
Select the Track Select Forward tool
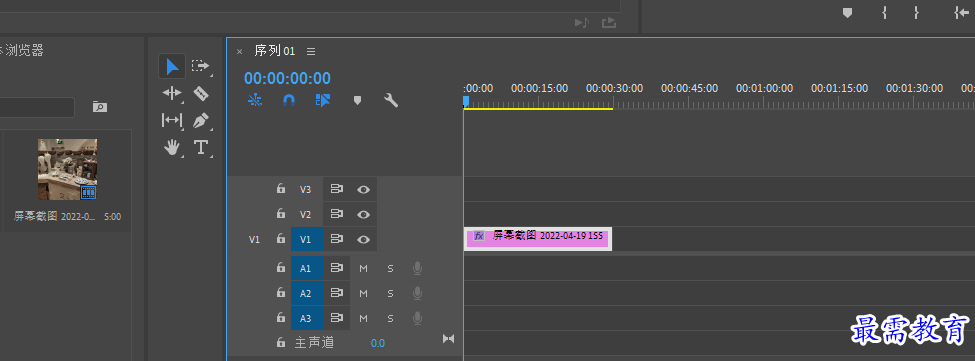pyautogui.click(x=200, y=65)
